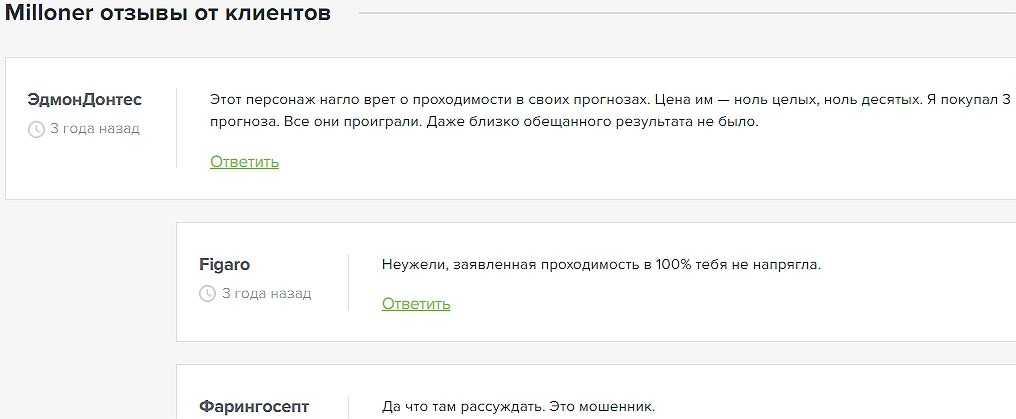
Task: Click the Ответить link under ЭдмонДонтес's review
Action: [244, 162]
